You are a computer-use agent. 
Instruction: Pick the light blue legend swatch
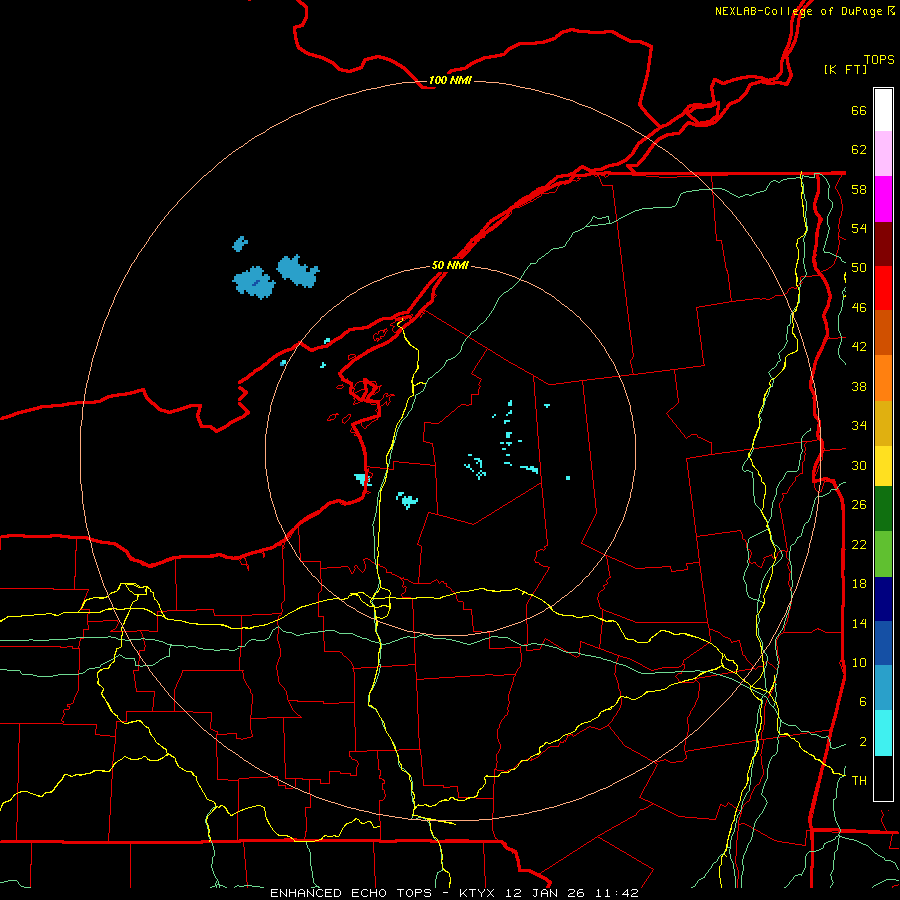tap(883, 688)
